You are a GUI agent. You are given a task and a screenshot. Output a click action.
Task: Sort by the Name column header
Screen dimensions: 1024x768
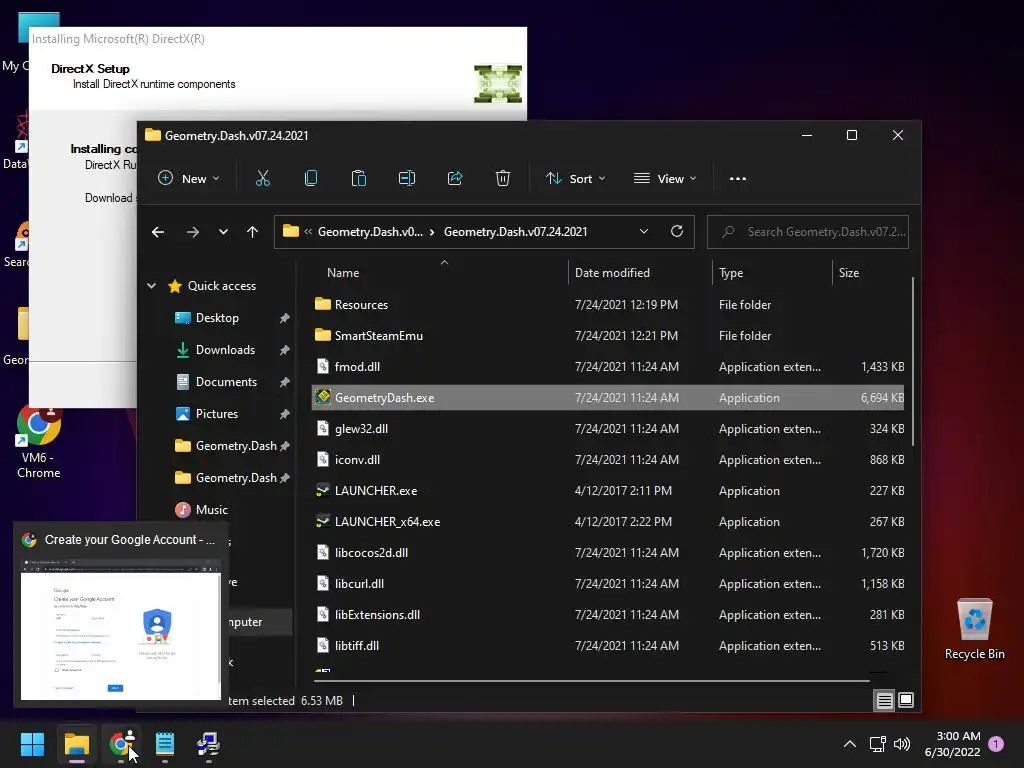click(343, 273)
